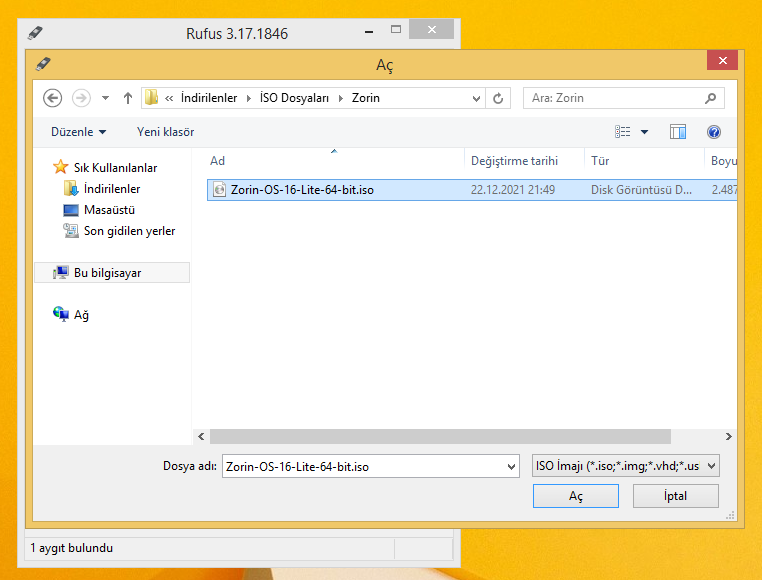Click the Aç button to open file

(x=576, y=496)
